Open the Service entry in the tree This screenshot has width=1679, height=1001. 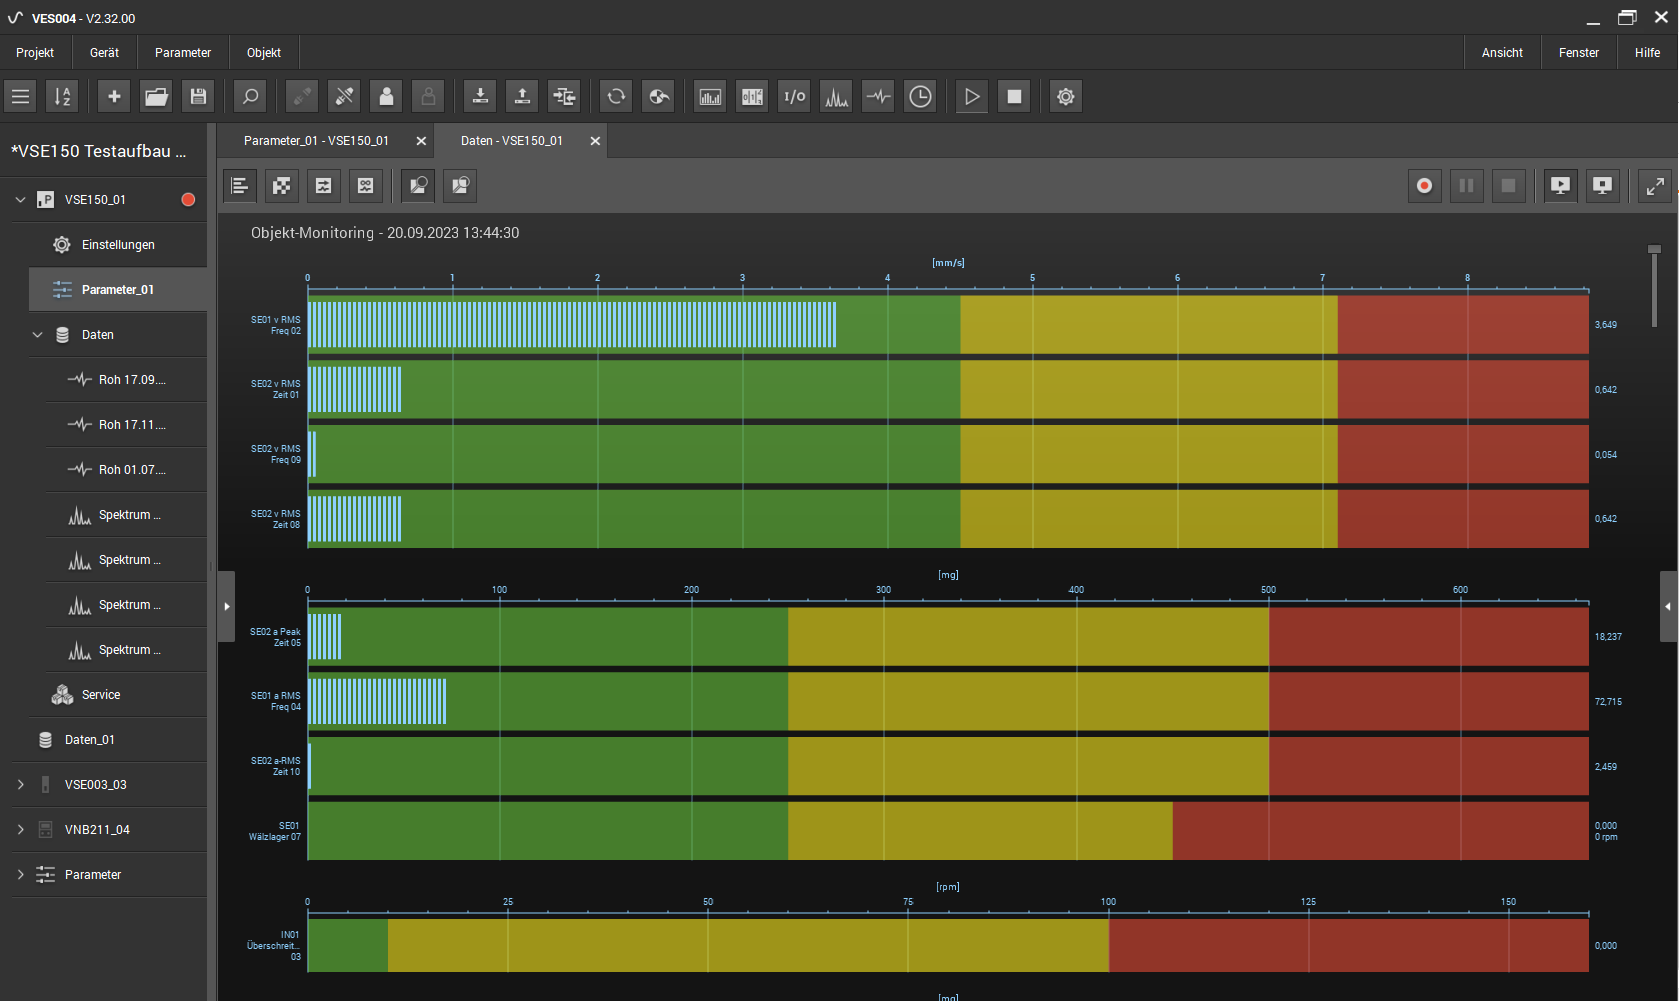pos(101,695)
